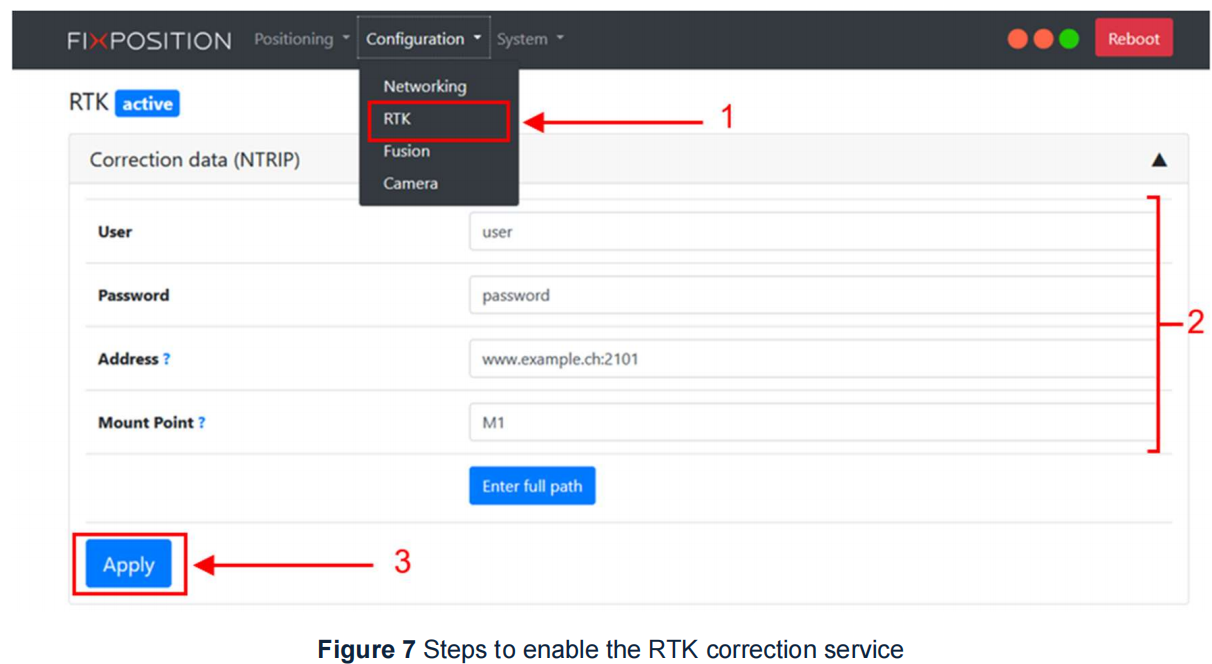Click the active status badge next to RTK
Screen dimensions: 1212x664
[x=148, y=103]
